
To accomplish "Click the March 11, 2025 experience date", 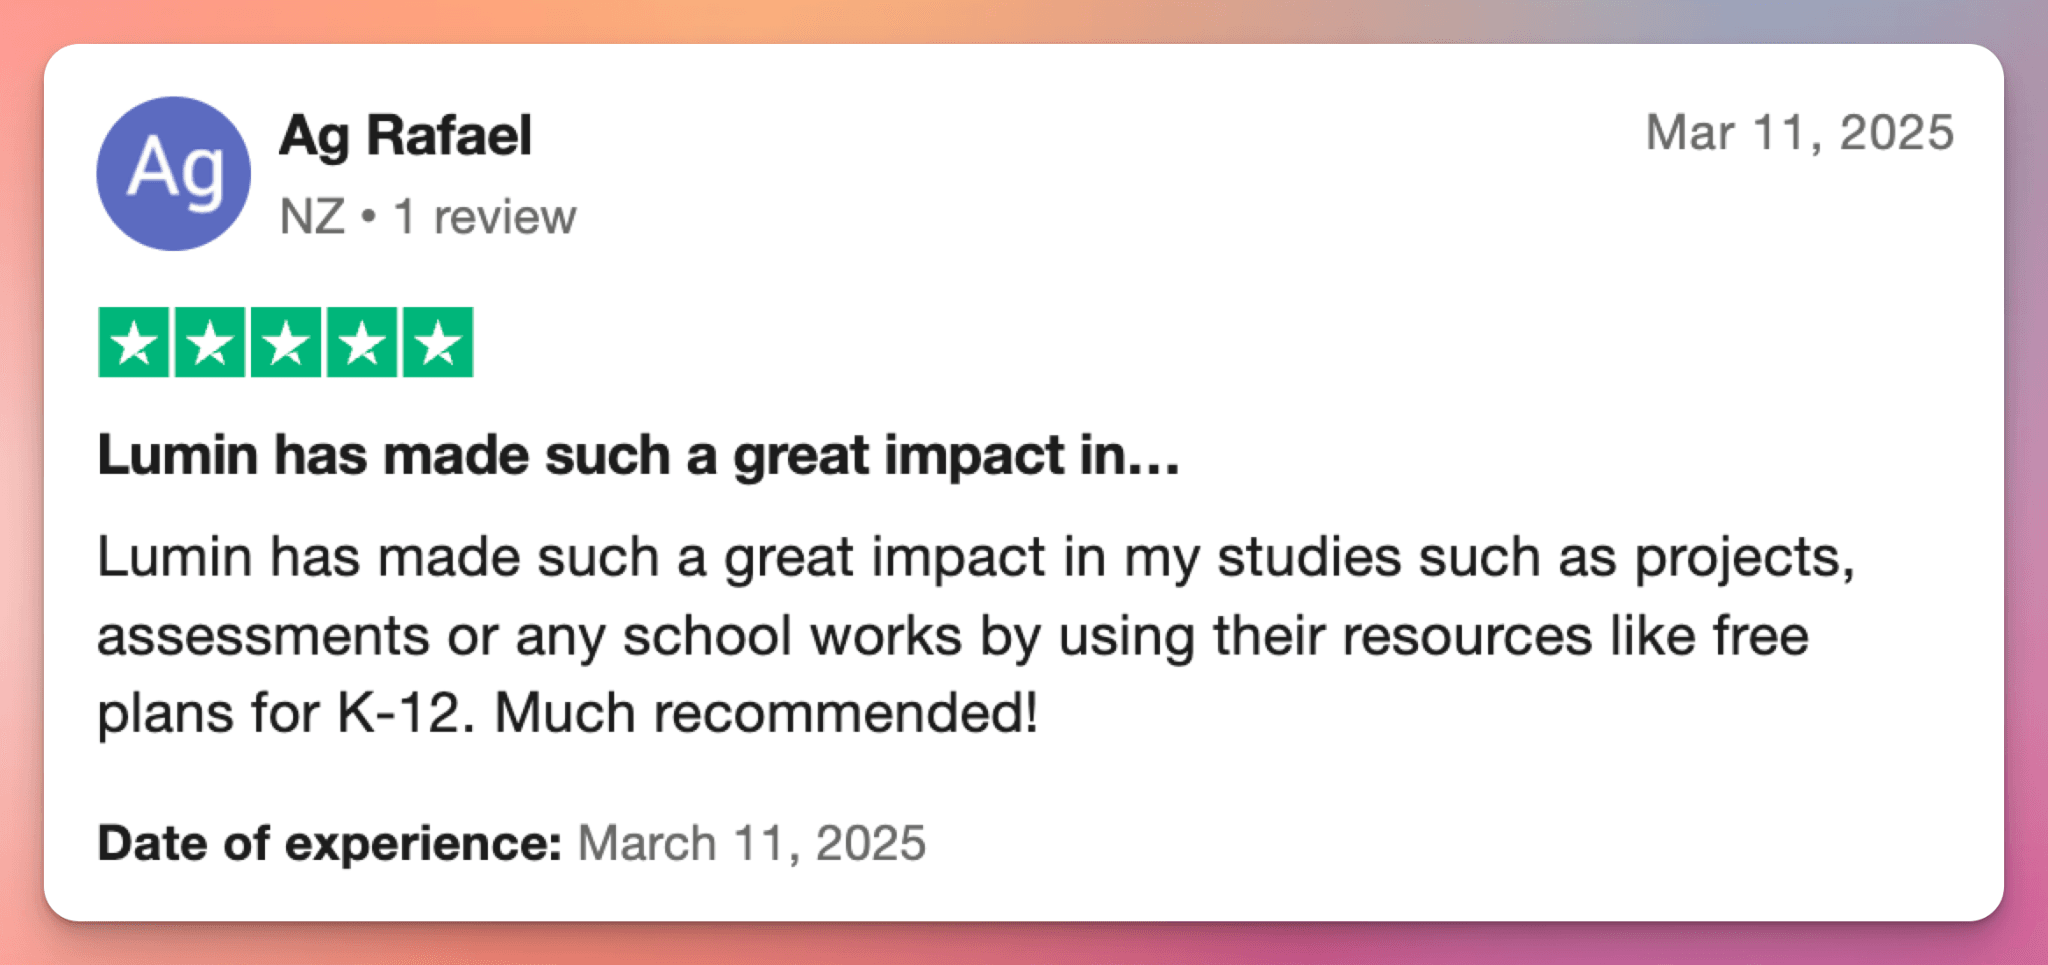I will pos(751,843).
